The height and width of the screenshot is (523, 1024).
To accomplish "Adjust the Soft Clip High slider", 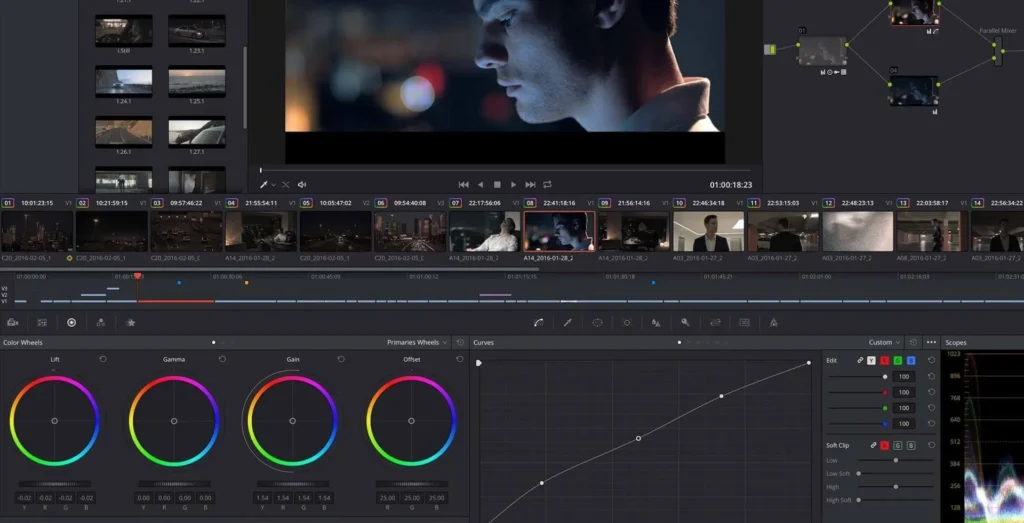I will [x=896, y=486].
